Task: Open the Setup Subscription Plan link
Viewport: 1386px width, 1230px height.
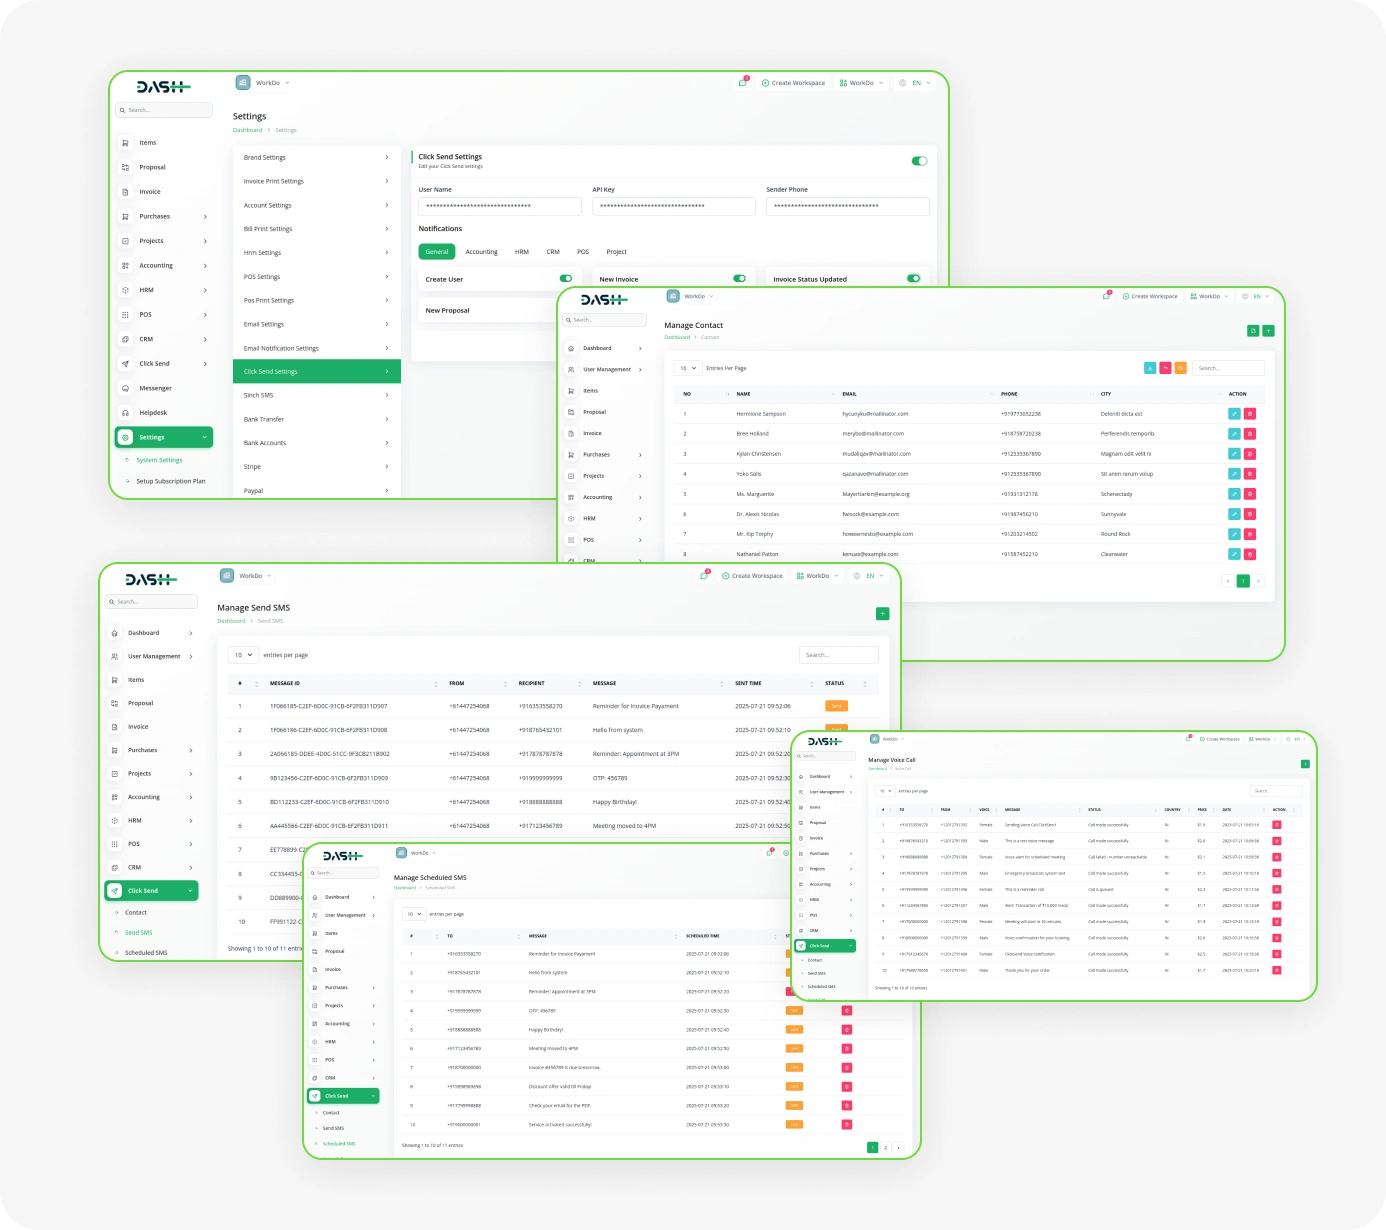Action: [x=170, y=481]
